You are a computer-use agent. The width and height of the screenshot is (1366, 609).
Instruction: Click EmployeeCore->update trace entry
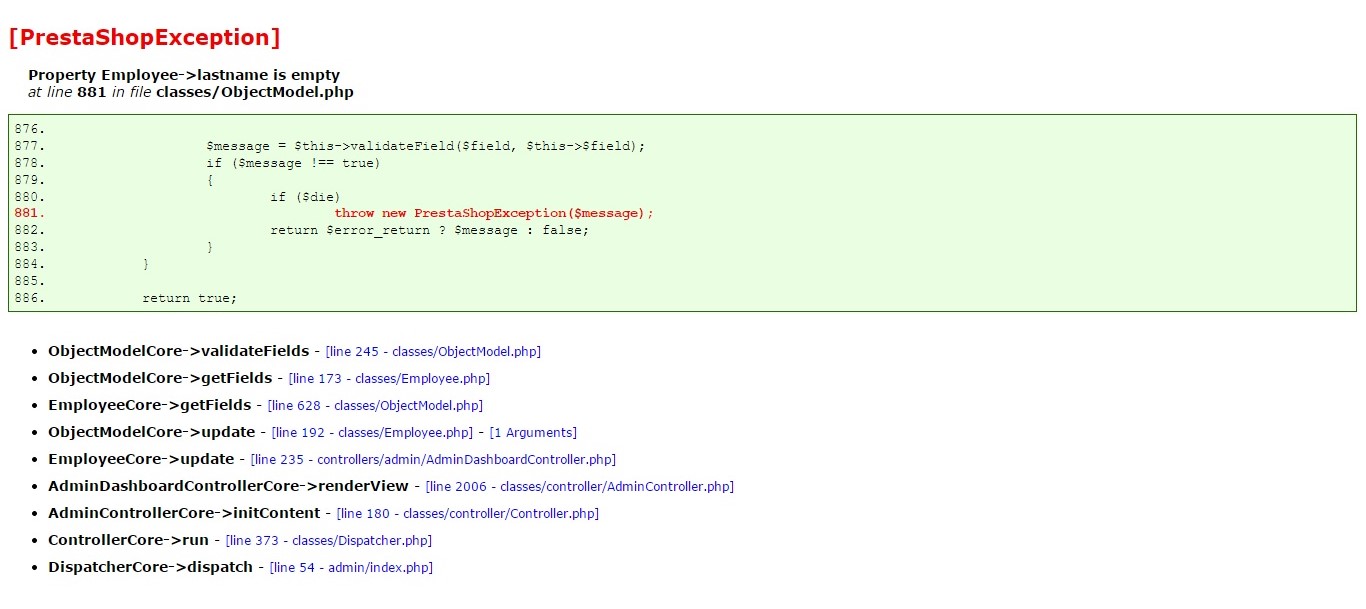(x=141, y=459)
